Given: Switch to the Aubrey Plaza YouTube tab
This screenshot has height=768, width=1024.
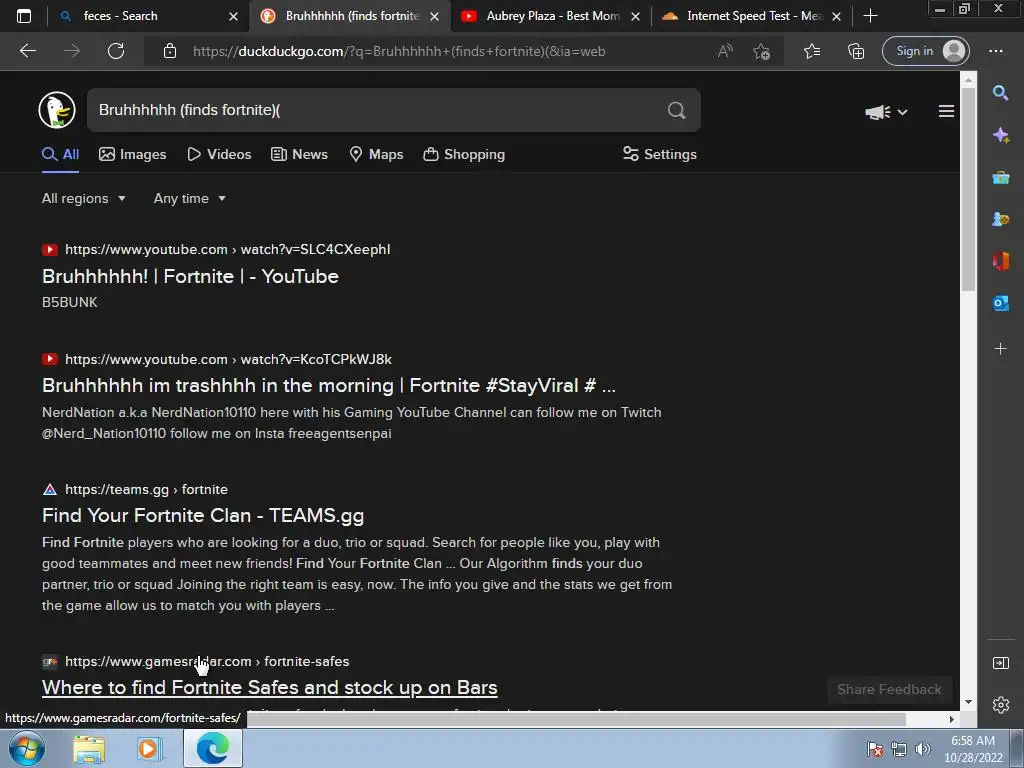Looking at the screenshot, I should (550, 16).
